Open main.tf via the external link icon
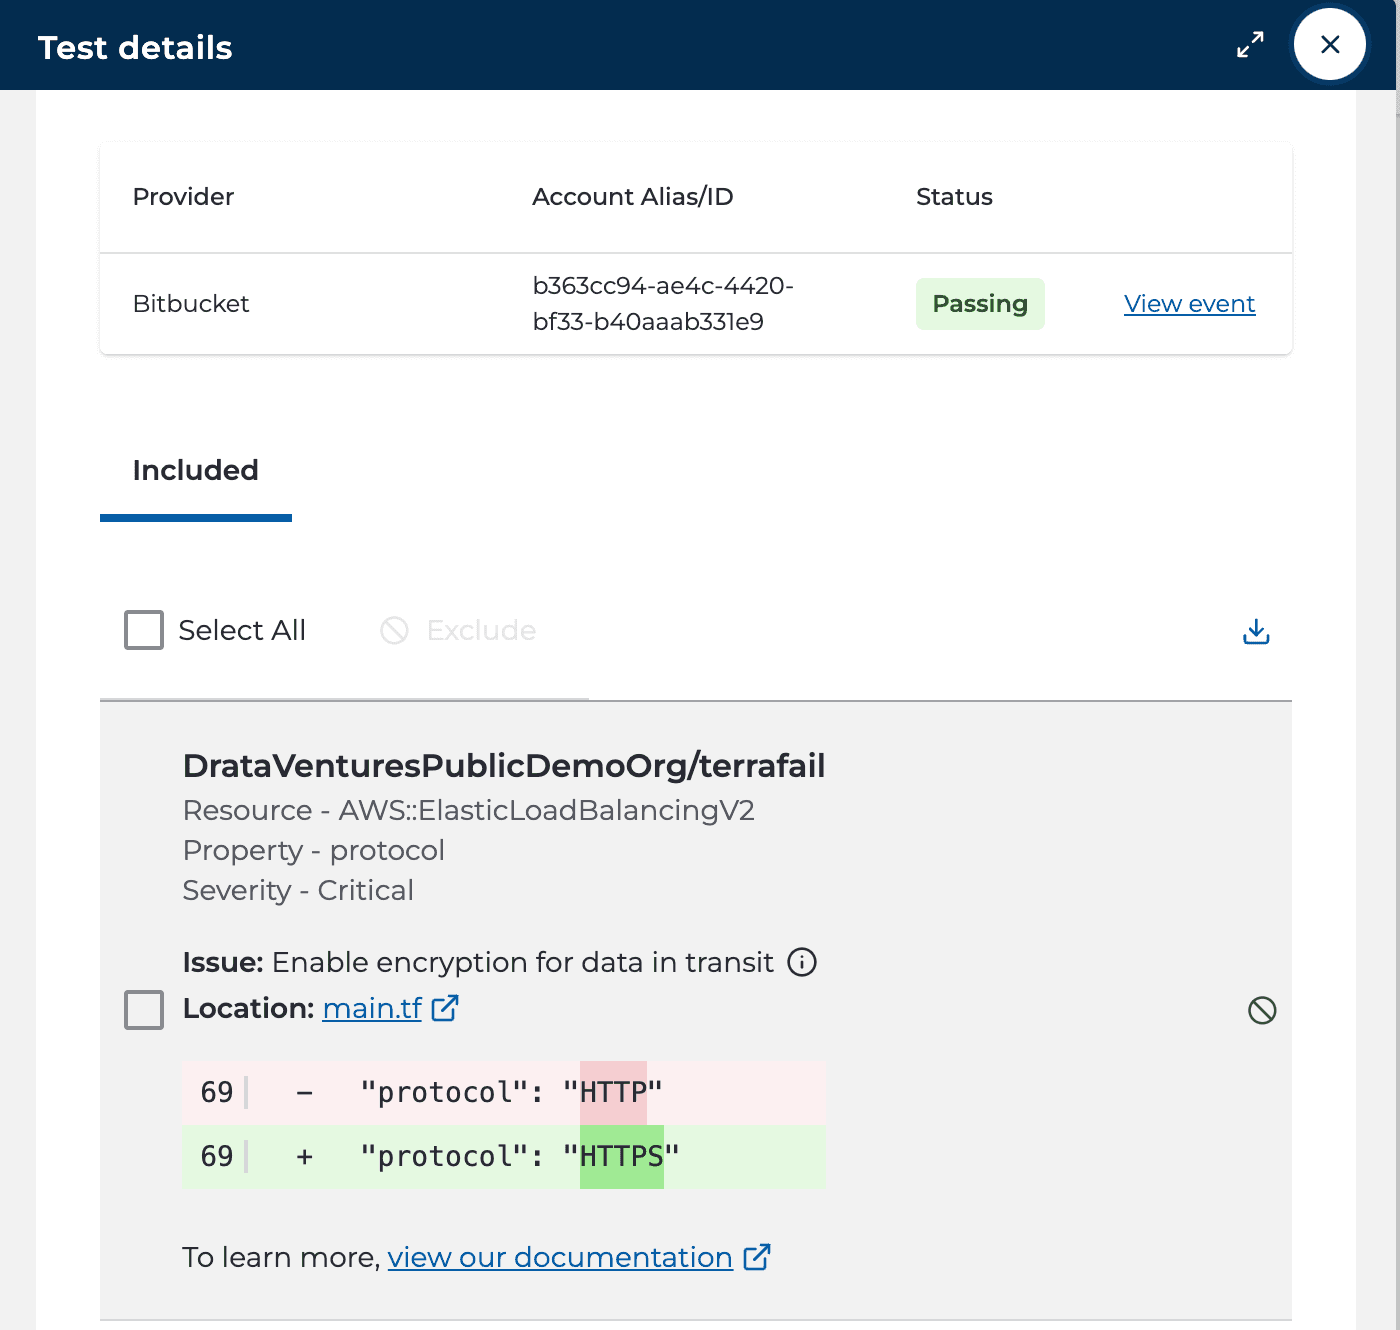 (x=446, y=1008)
